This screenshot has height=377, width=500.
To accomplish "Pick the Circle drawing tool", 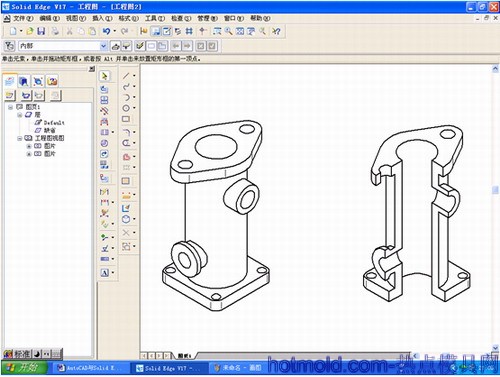I will [x=126, y=108].
